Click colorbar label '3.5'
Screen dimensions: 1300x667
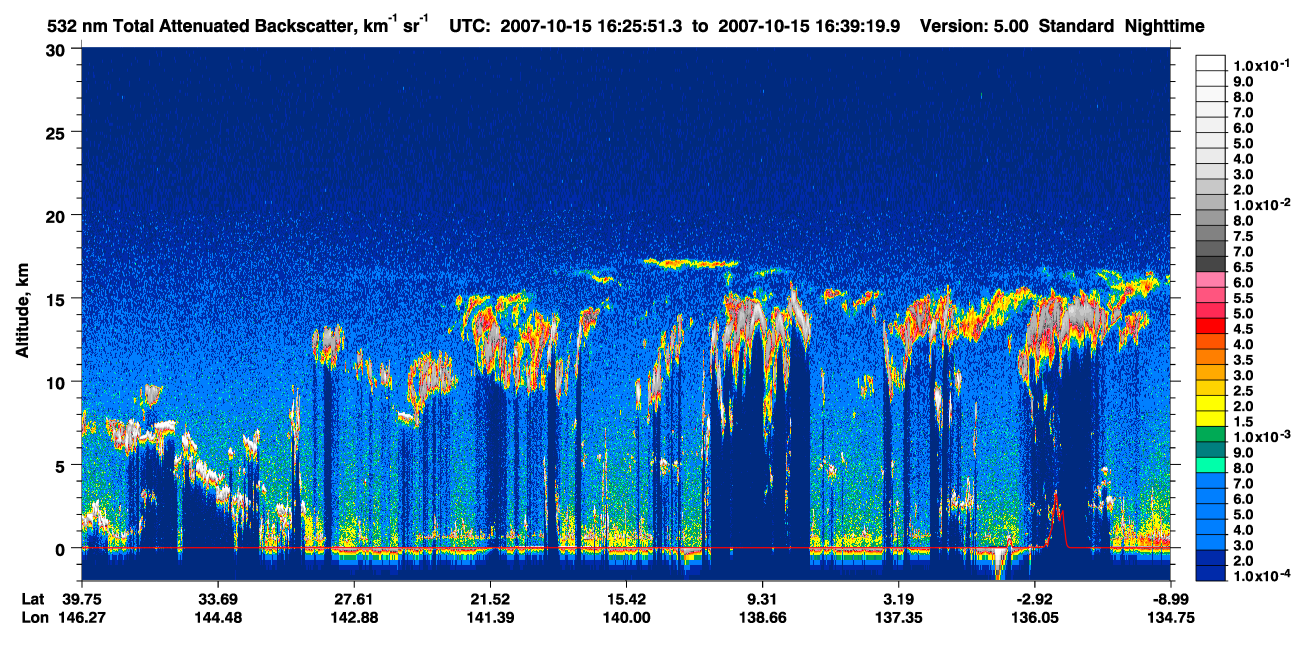click(x=1242, y=360)
